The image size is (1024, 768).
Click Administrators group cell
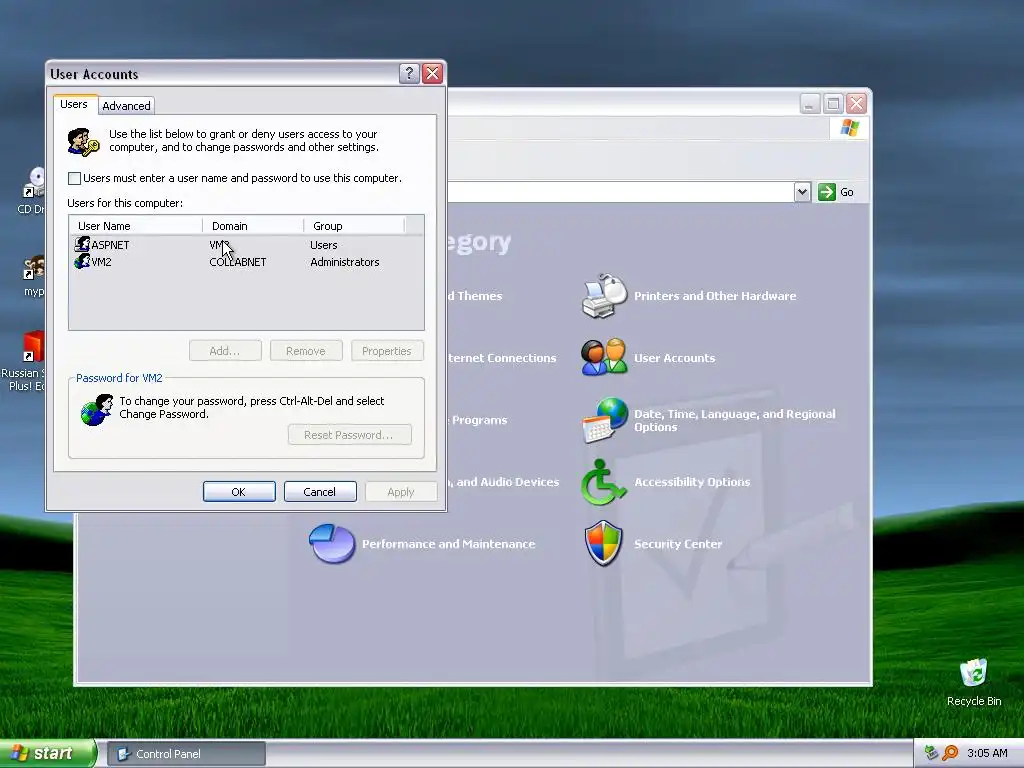[x=345, y=262]
